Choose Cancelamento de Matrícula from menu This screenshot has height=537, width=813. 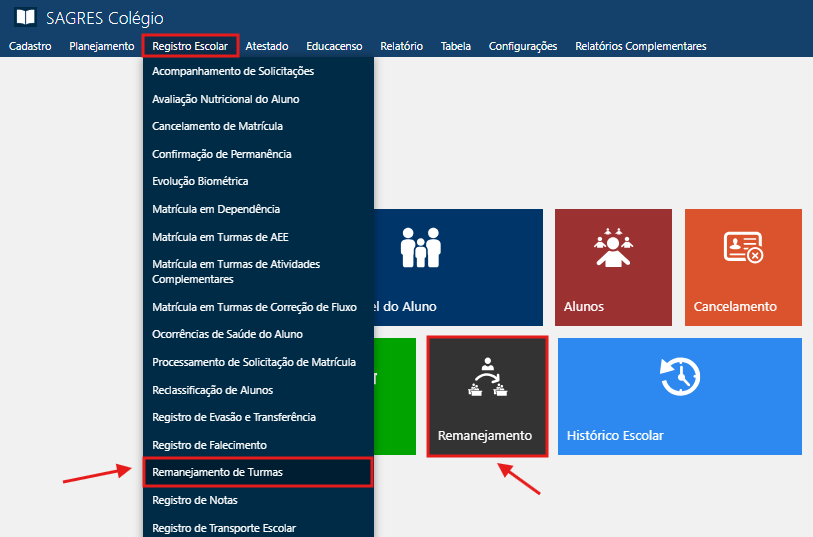(217, 127)
